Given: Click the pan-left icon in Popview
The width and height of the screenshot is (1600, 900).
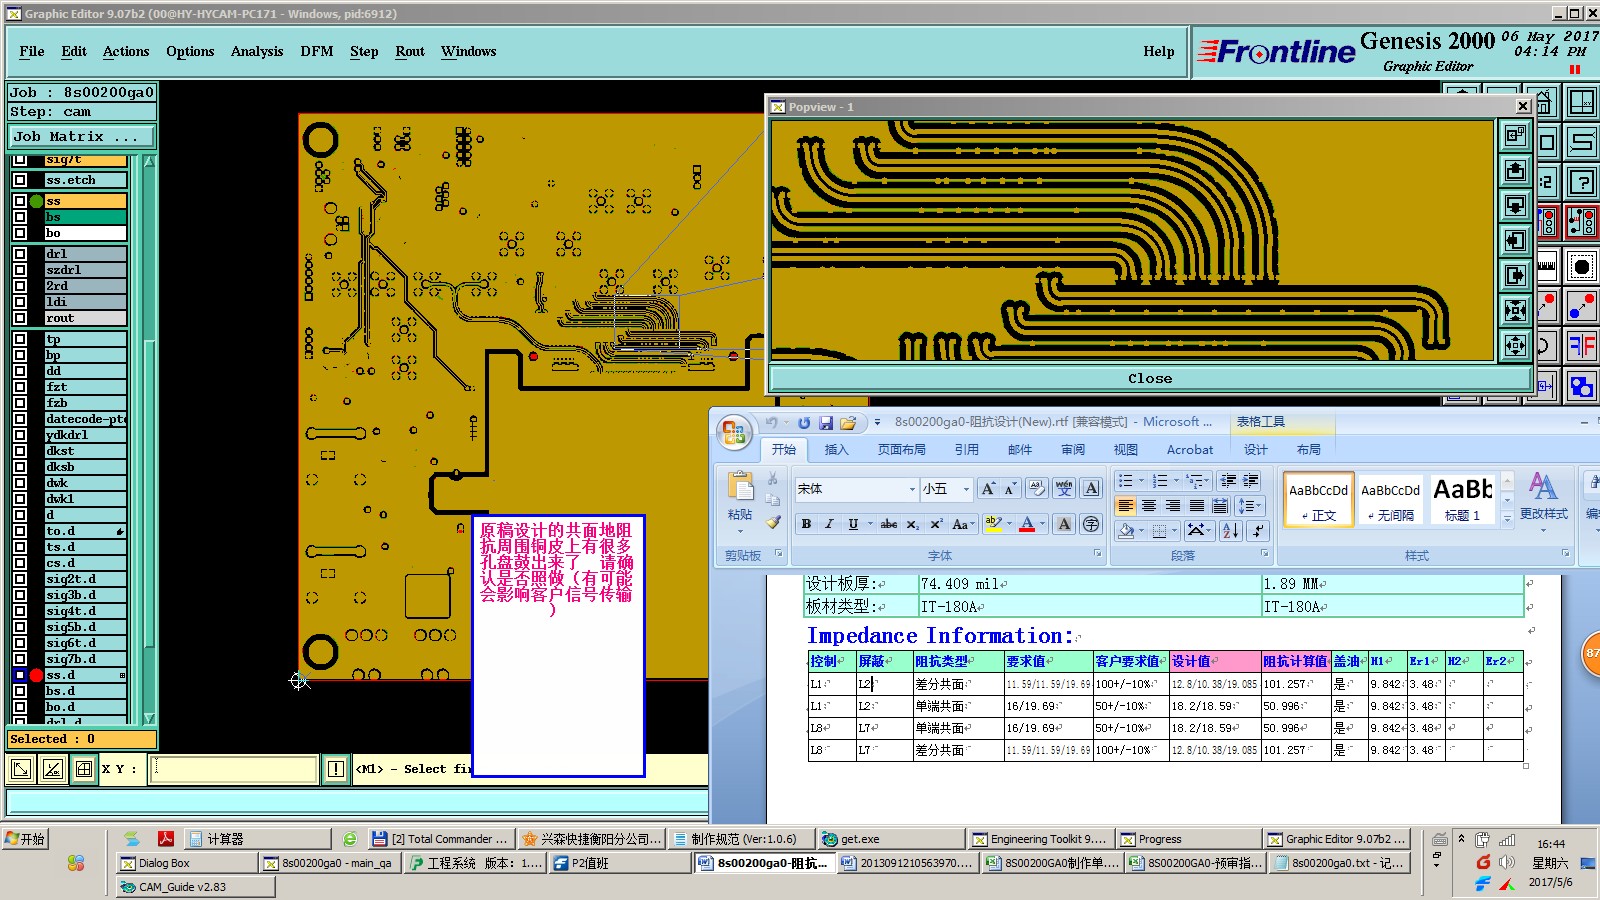Looking at the screenshot, I should (1515, 240).
